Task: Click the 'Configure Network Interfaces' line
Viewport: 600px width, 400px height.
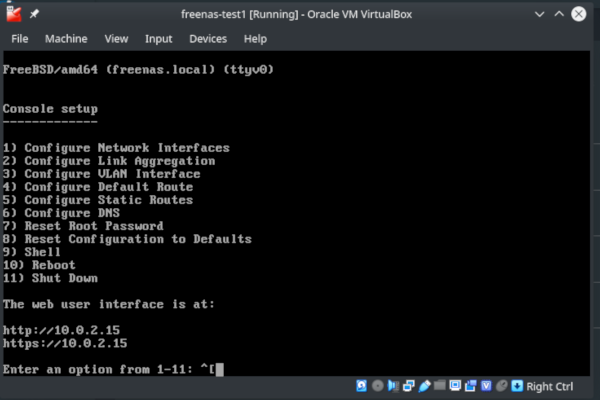Action: (116, 148)
